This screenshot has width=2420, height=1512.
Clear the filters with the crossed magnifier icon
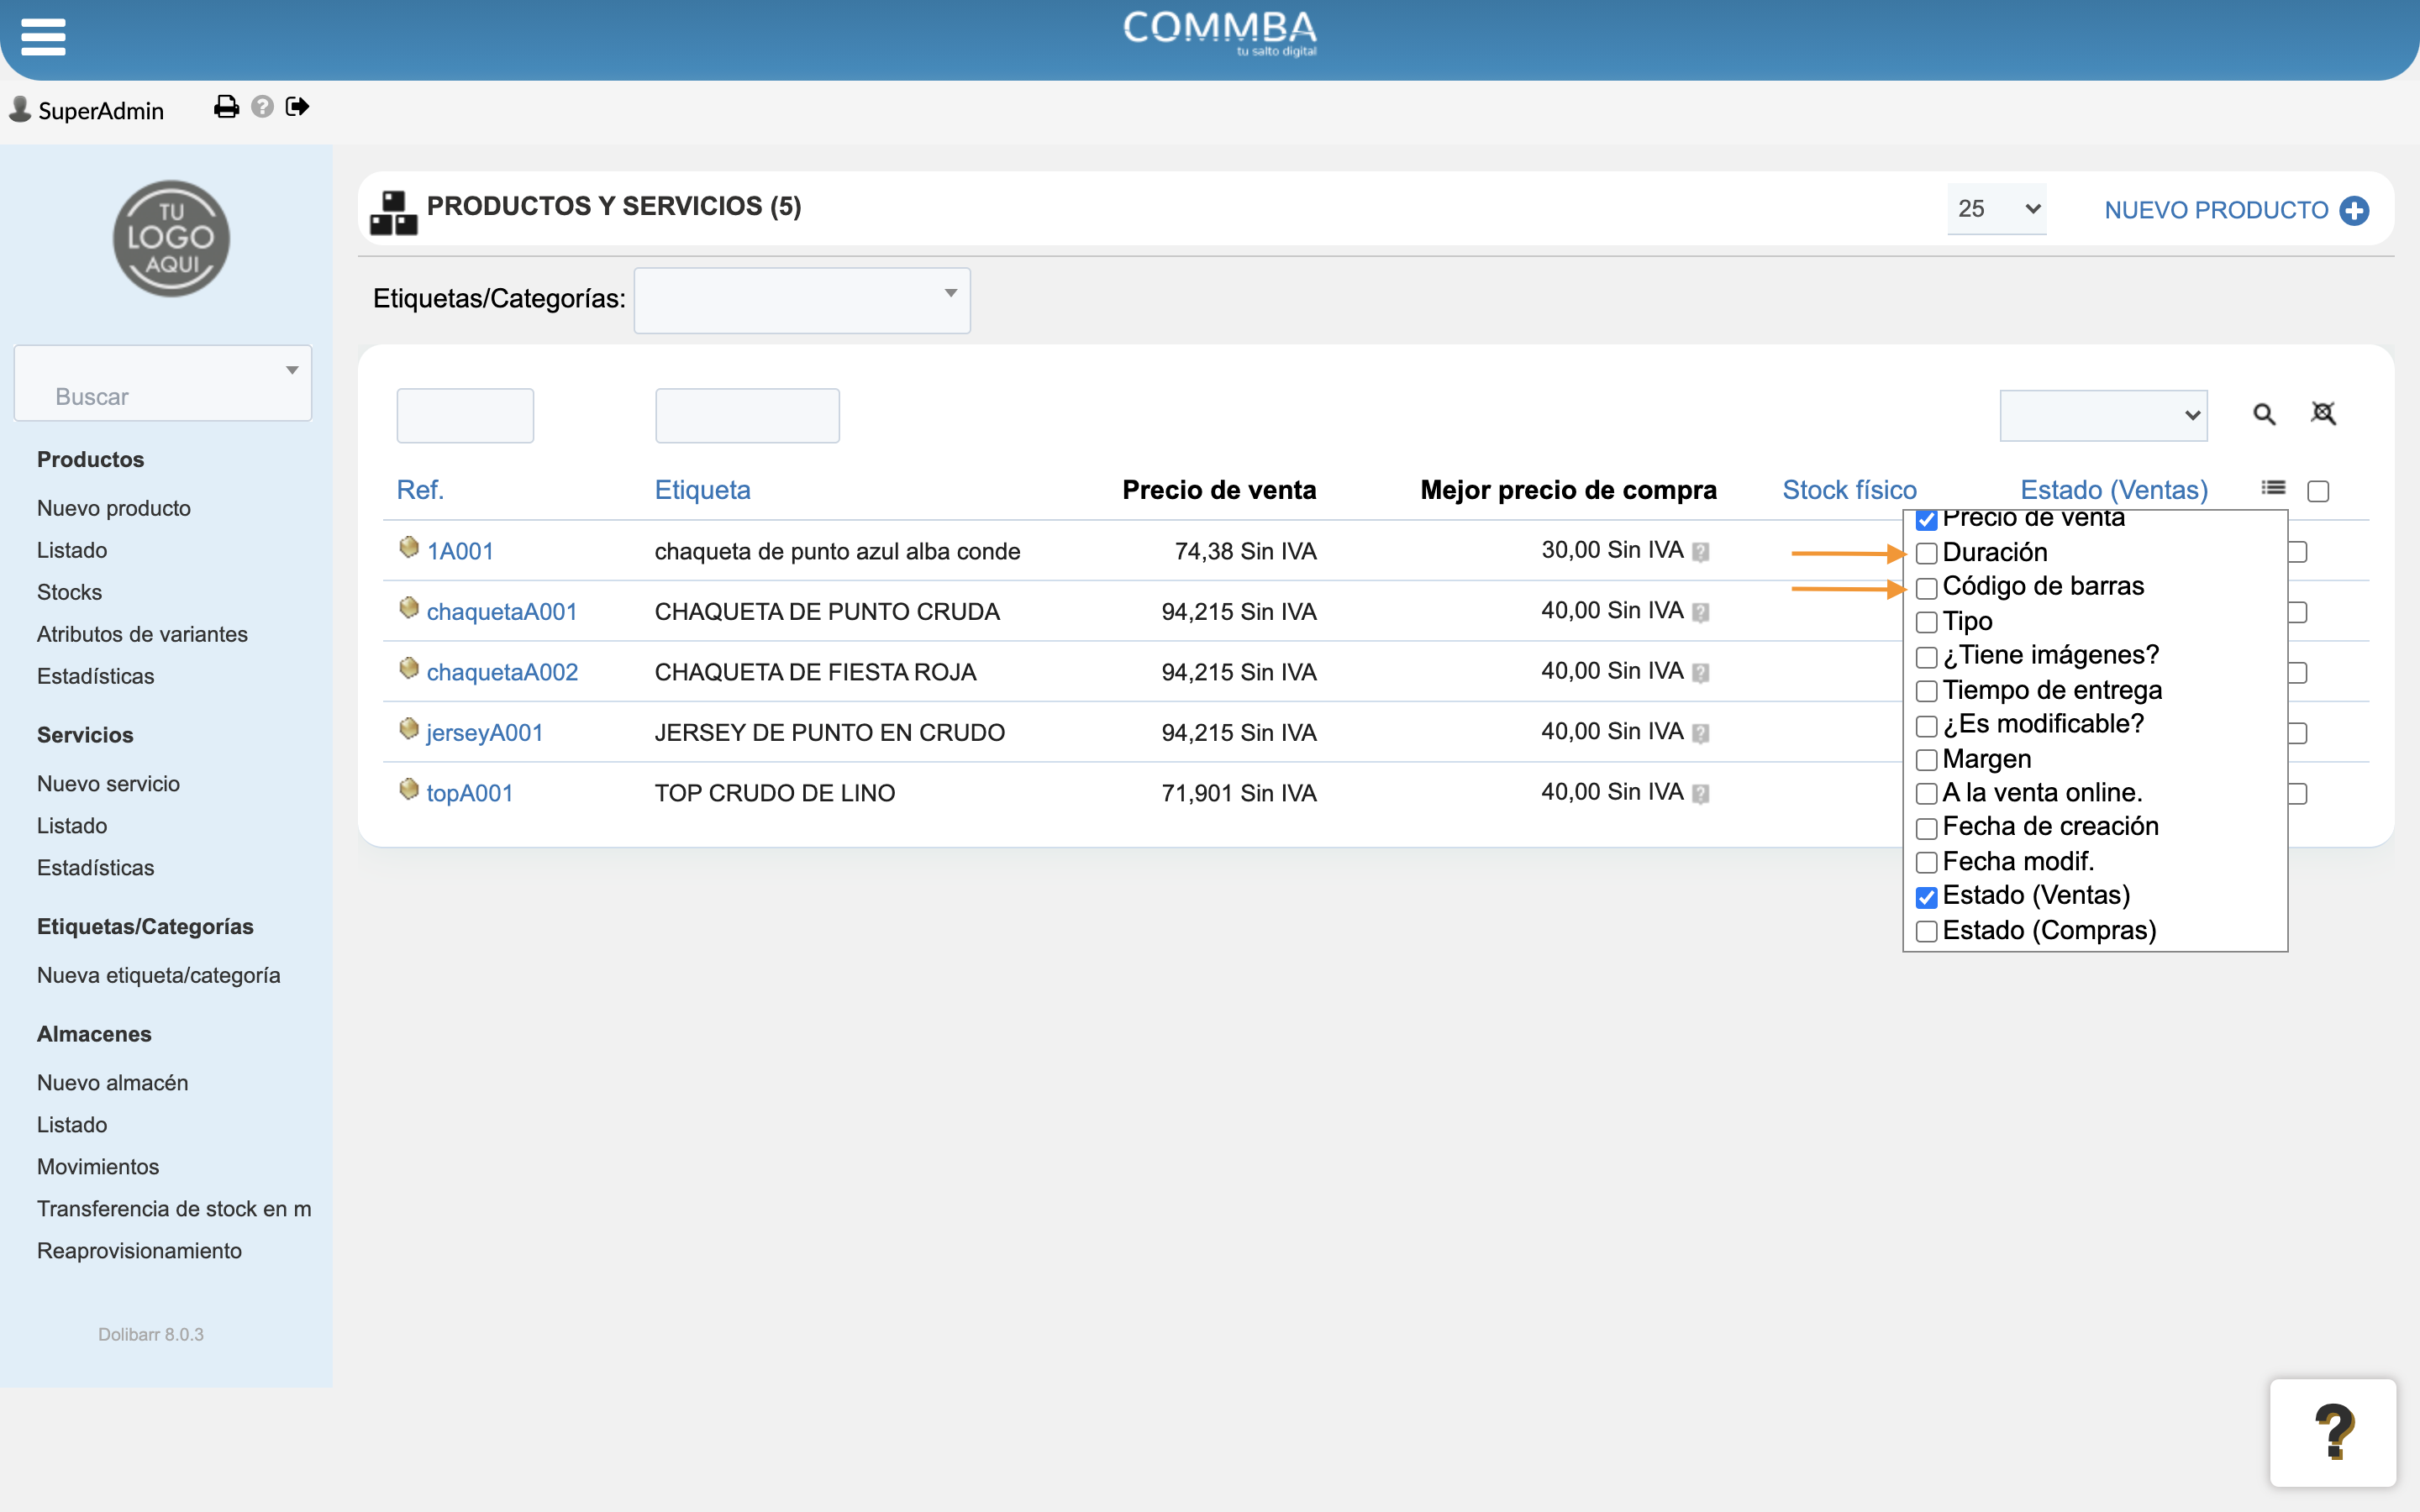(x=2323, y=413)
